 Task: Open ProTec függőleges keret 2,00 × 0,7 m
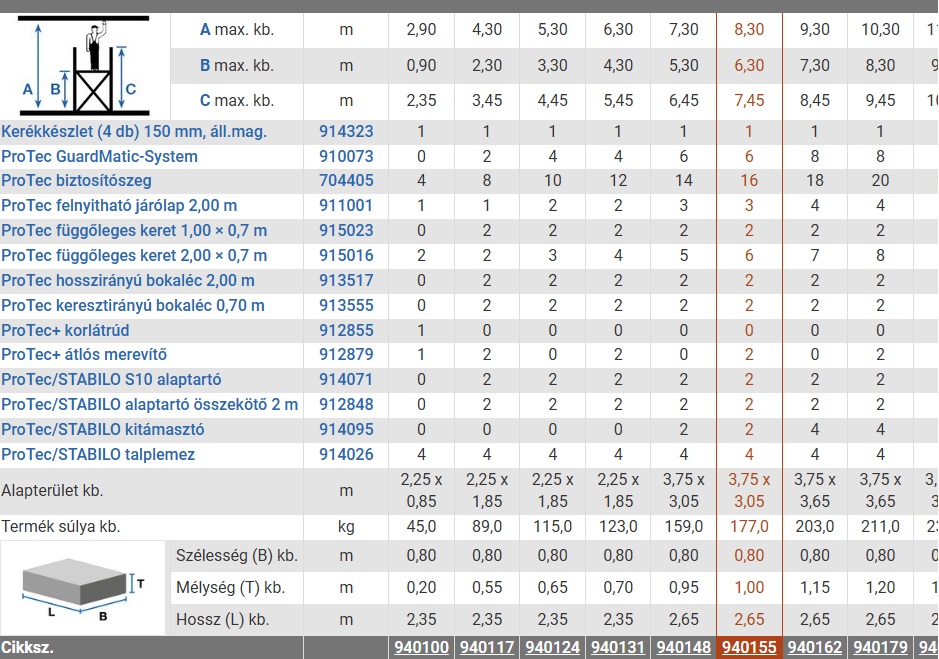(134, 256)
